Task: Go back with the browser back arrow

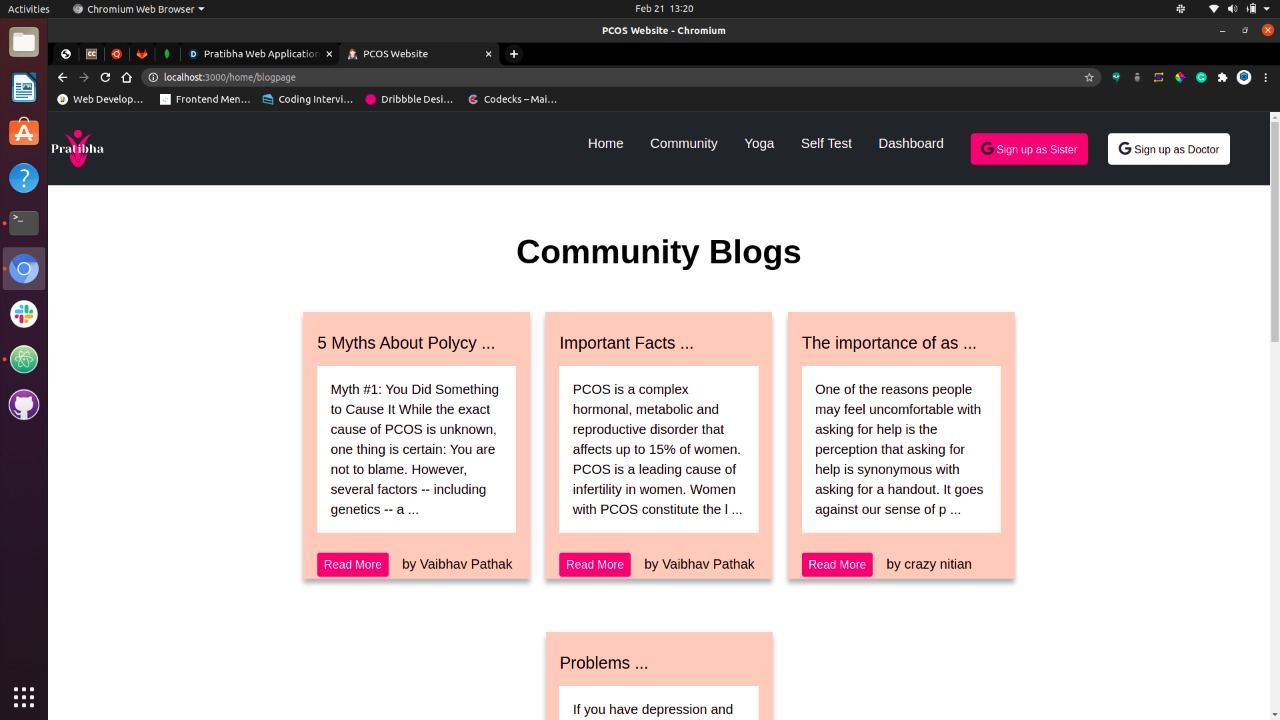Action: (62, 77)
